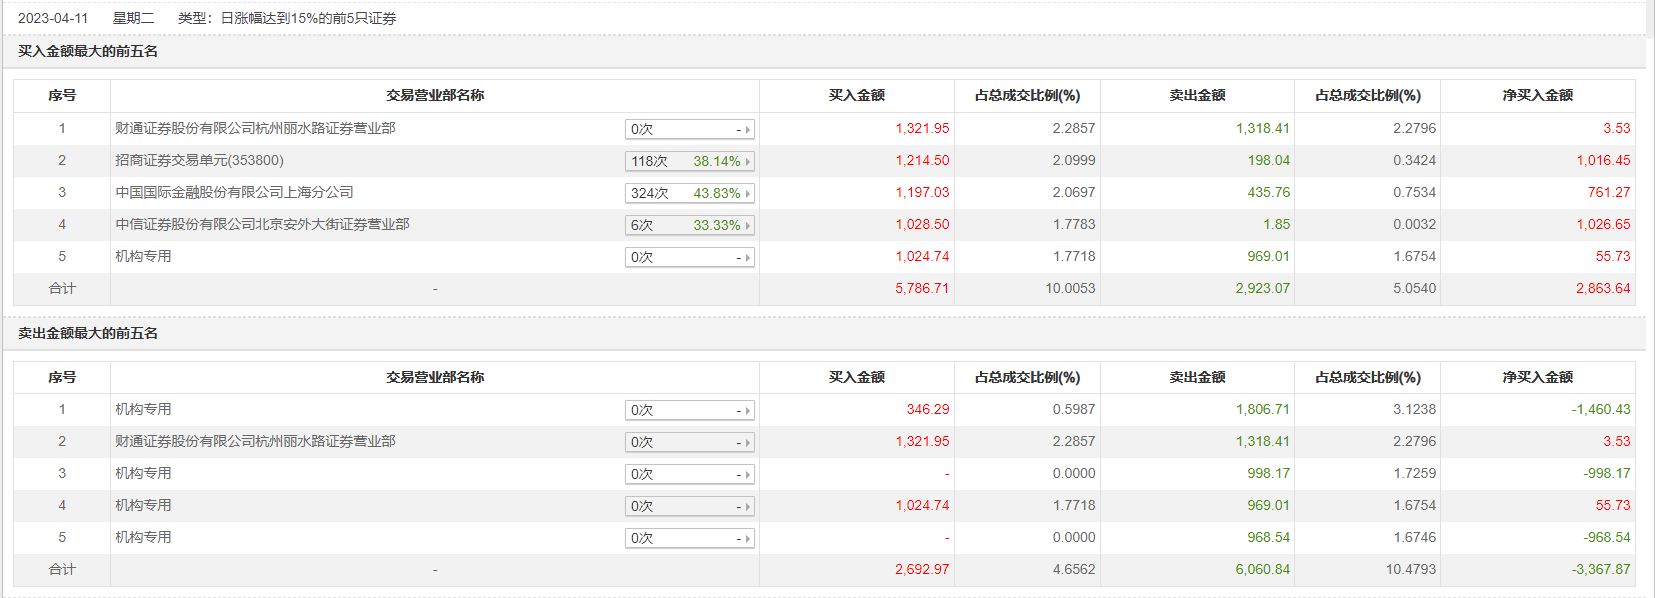Click 机构专用 in buy-table row 5
Screen dimensions: 1655x598
[143, 256]
